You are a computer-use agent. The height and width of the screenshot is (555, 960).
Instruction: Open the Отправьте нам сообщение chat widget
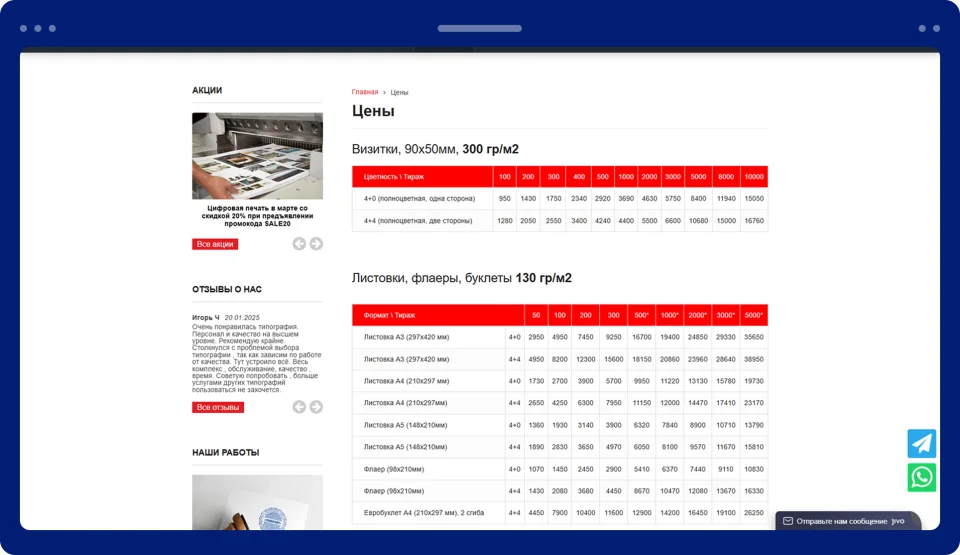[x=848, y=521]
